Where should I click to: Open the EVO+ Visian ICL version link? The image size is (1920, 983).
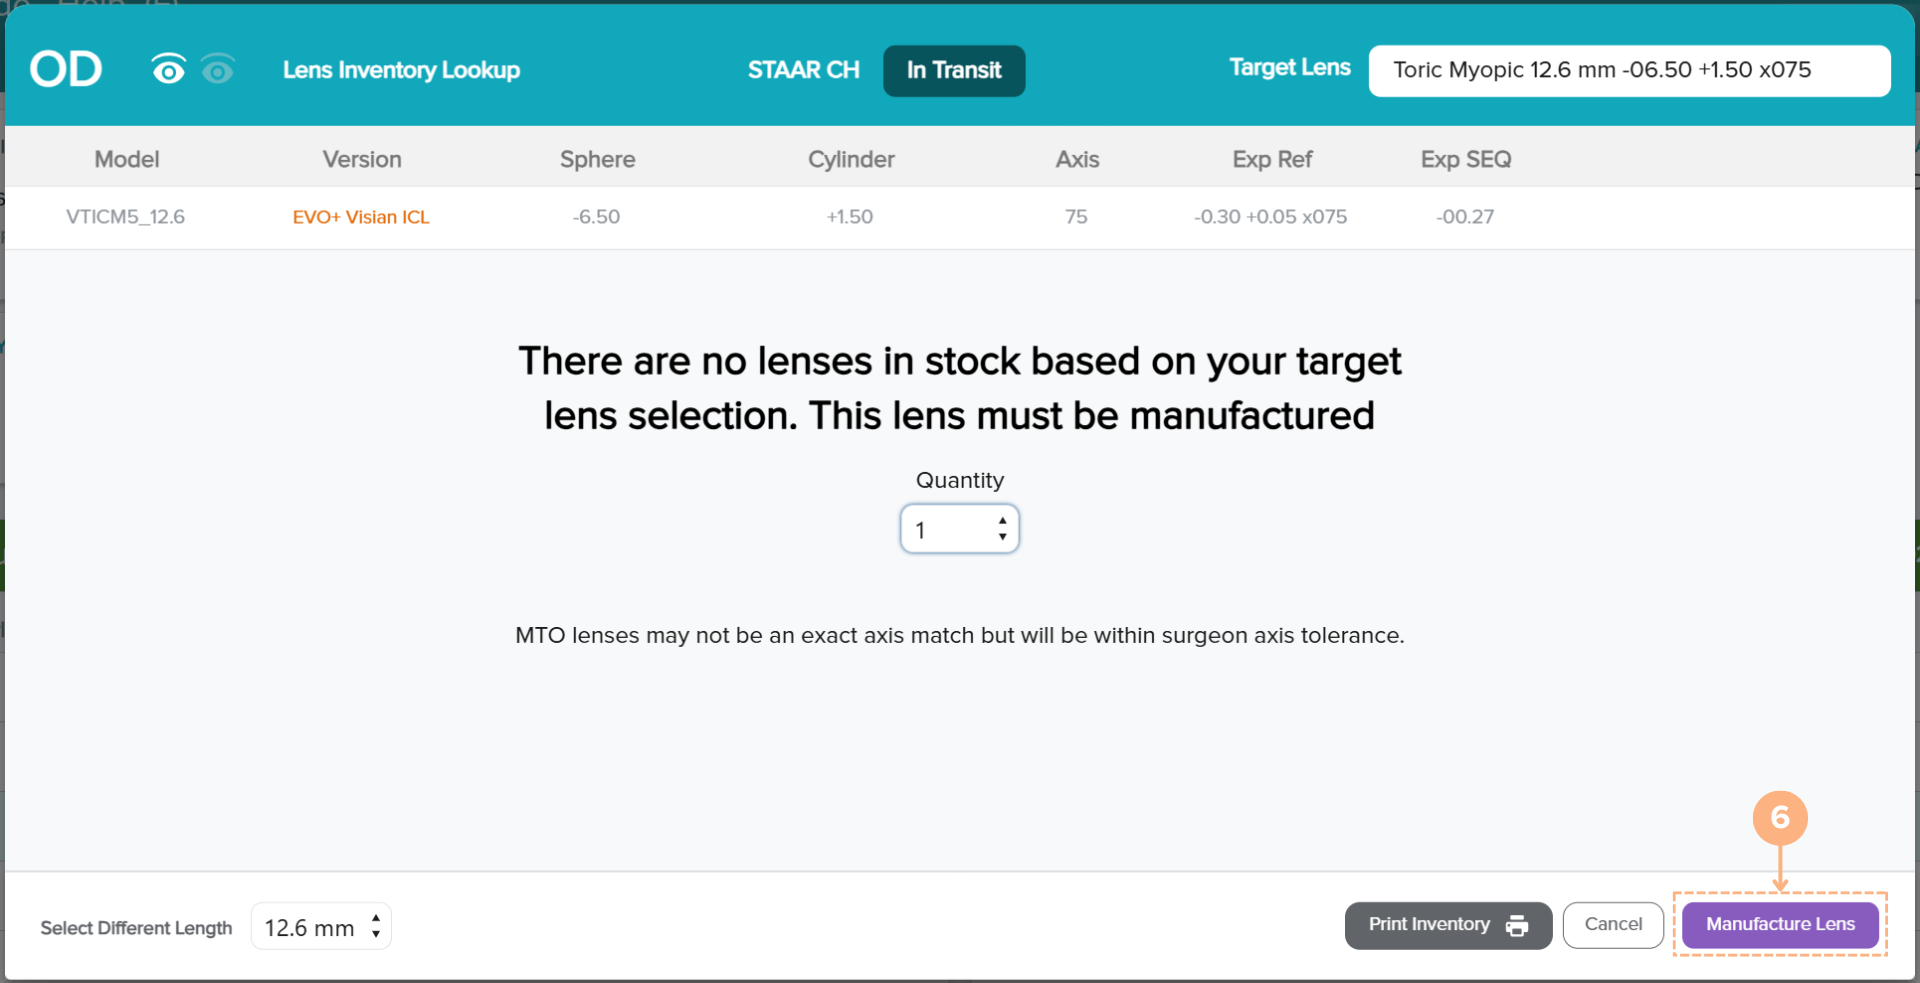(x=361, y=217)
